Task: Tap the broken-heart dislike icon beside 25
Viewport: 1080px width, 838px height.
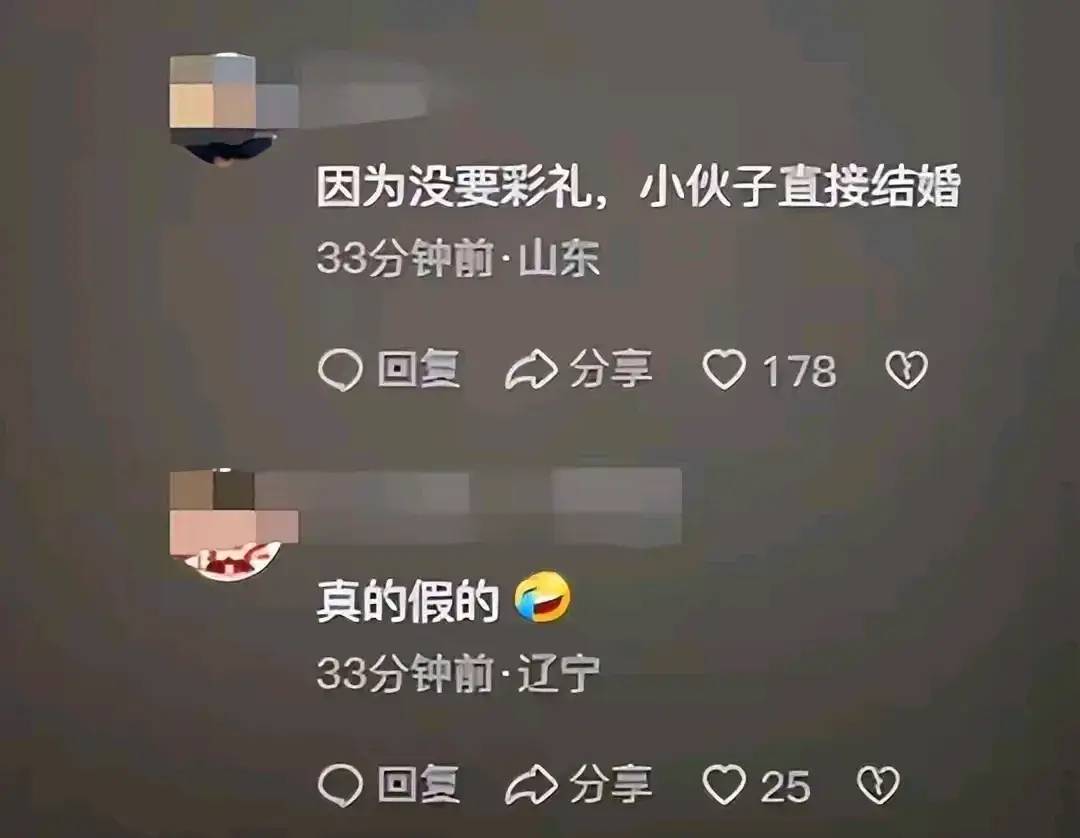Action: pyautogui.click(x=878, y=785)
